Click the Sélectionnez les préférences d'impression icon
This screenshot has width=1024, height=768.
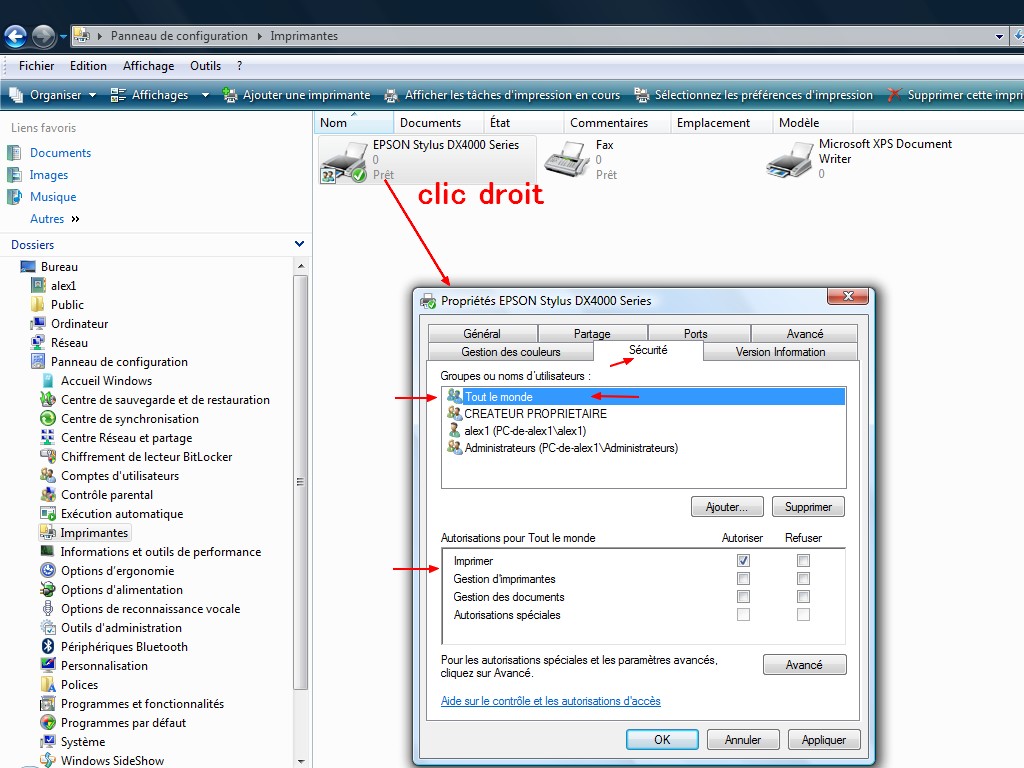click(x=642, y=95)
